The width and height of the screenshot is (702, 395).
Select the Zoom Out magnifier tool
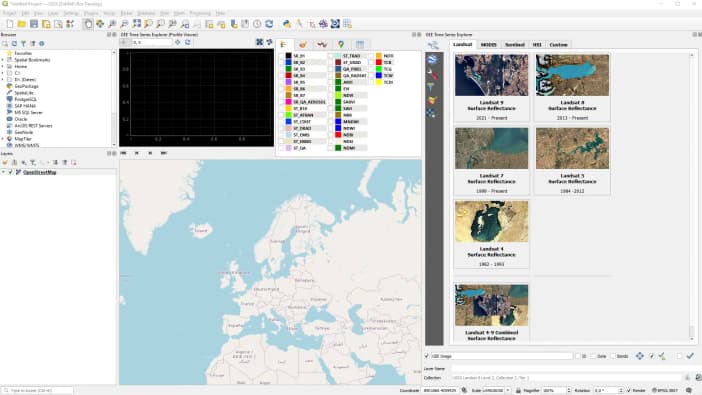[124, 24]
